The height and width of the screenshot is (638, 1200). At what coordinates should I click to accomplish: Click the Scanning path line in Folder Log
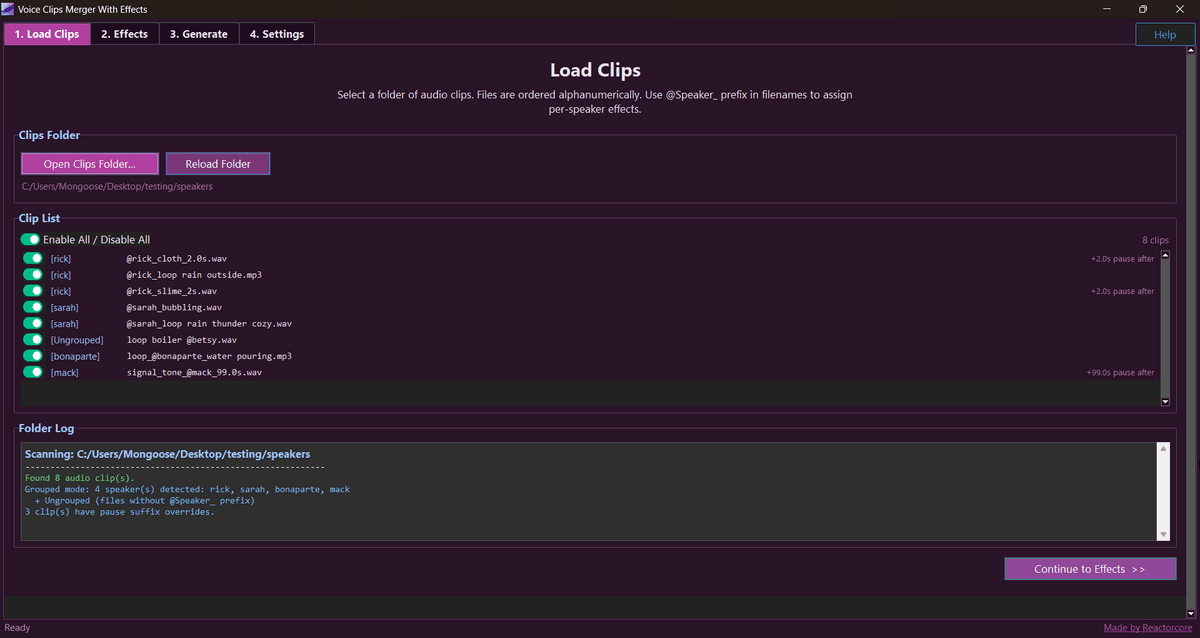point(167,454)
